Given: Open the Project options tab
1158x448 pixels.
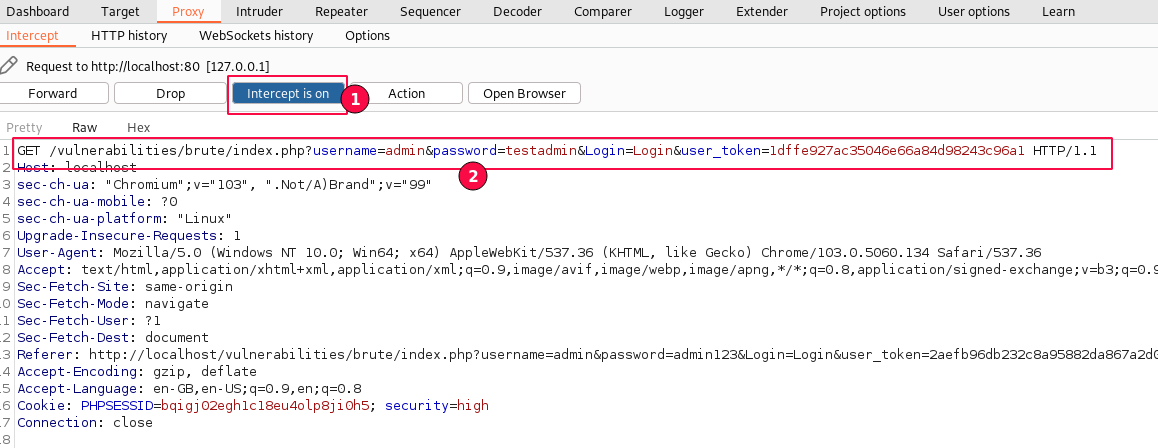Looking at the screenshot, I should point(861,12).
